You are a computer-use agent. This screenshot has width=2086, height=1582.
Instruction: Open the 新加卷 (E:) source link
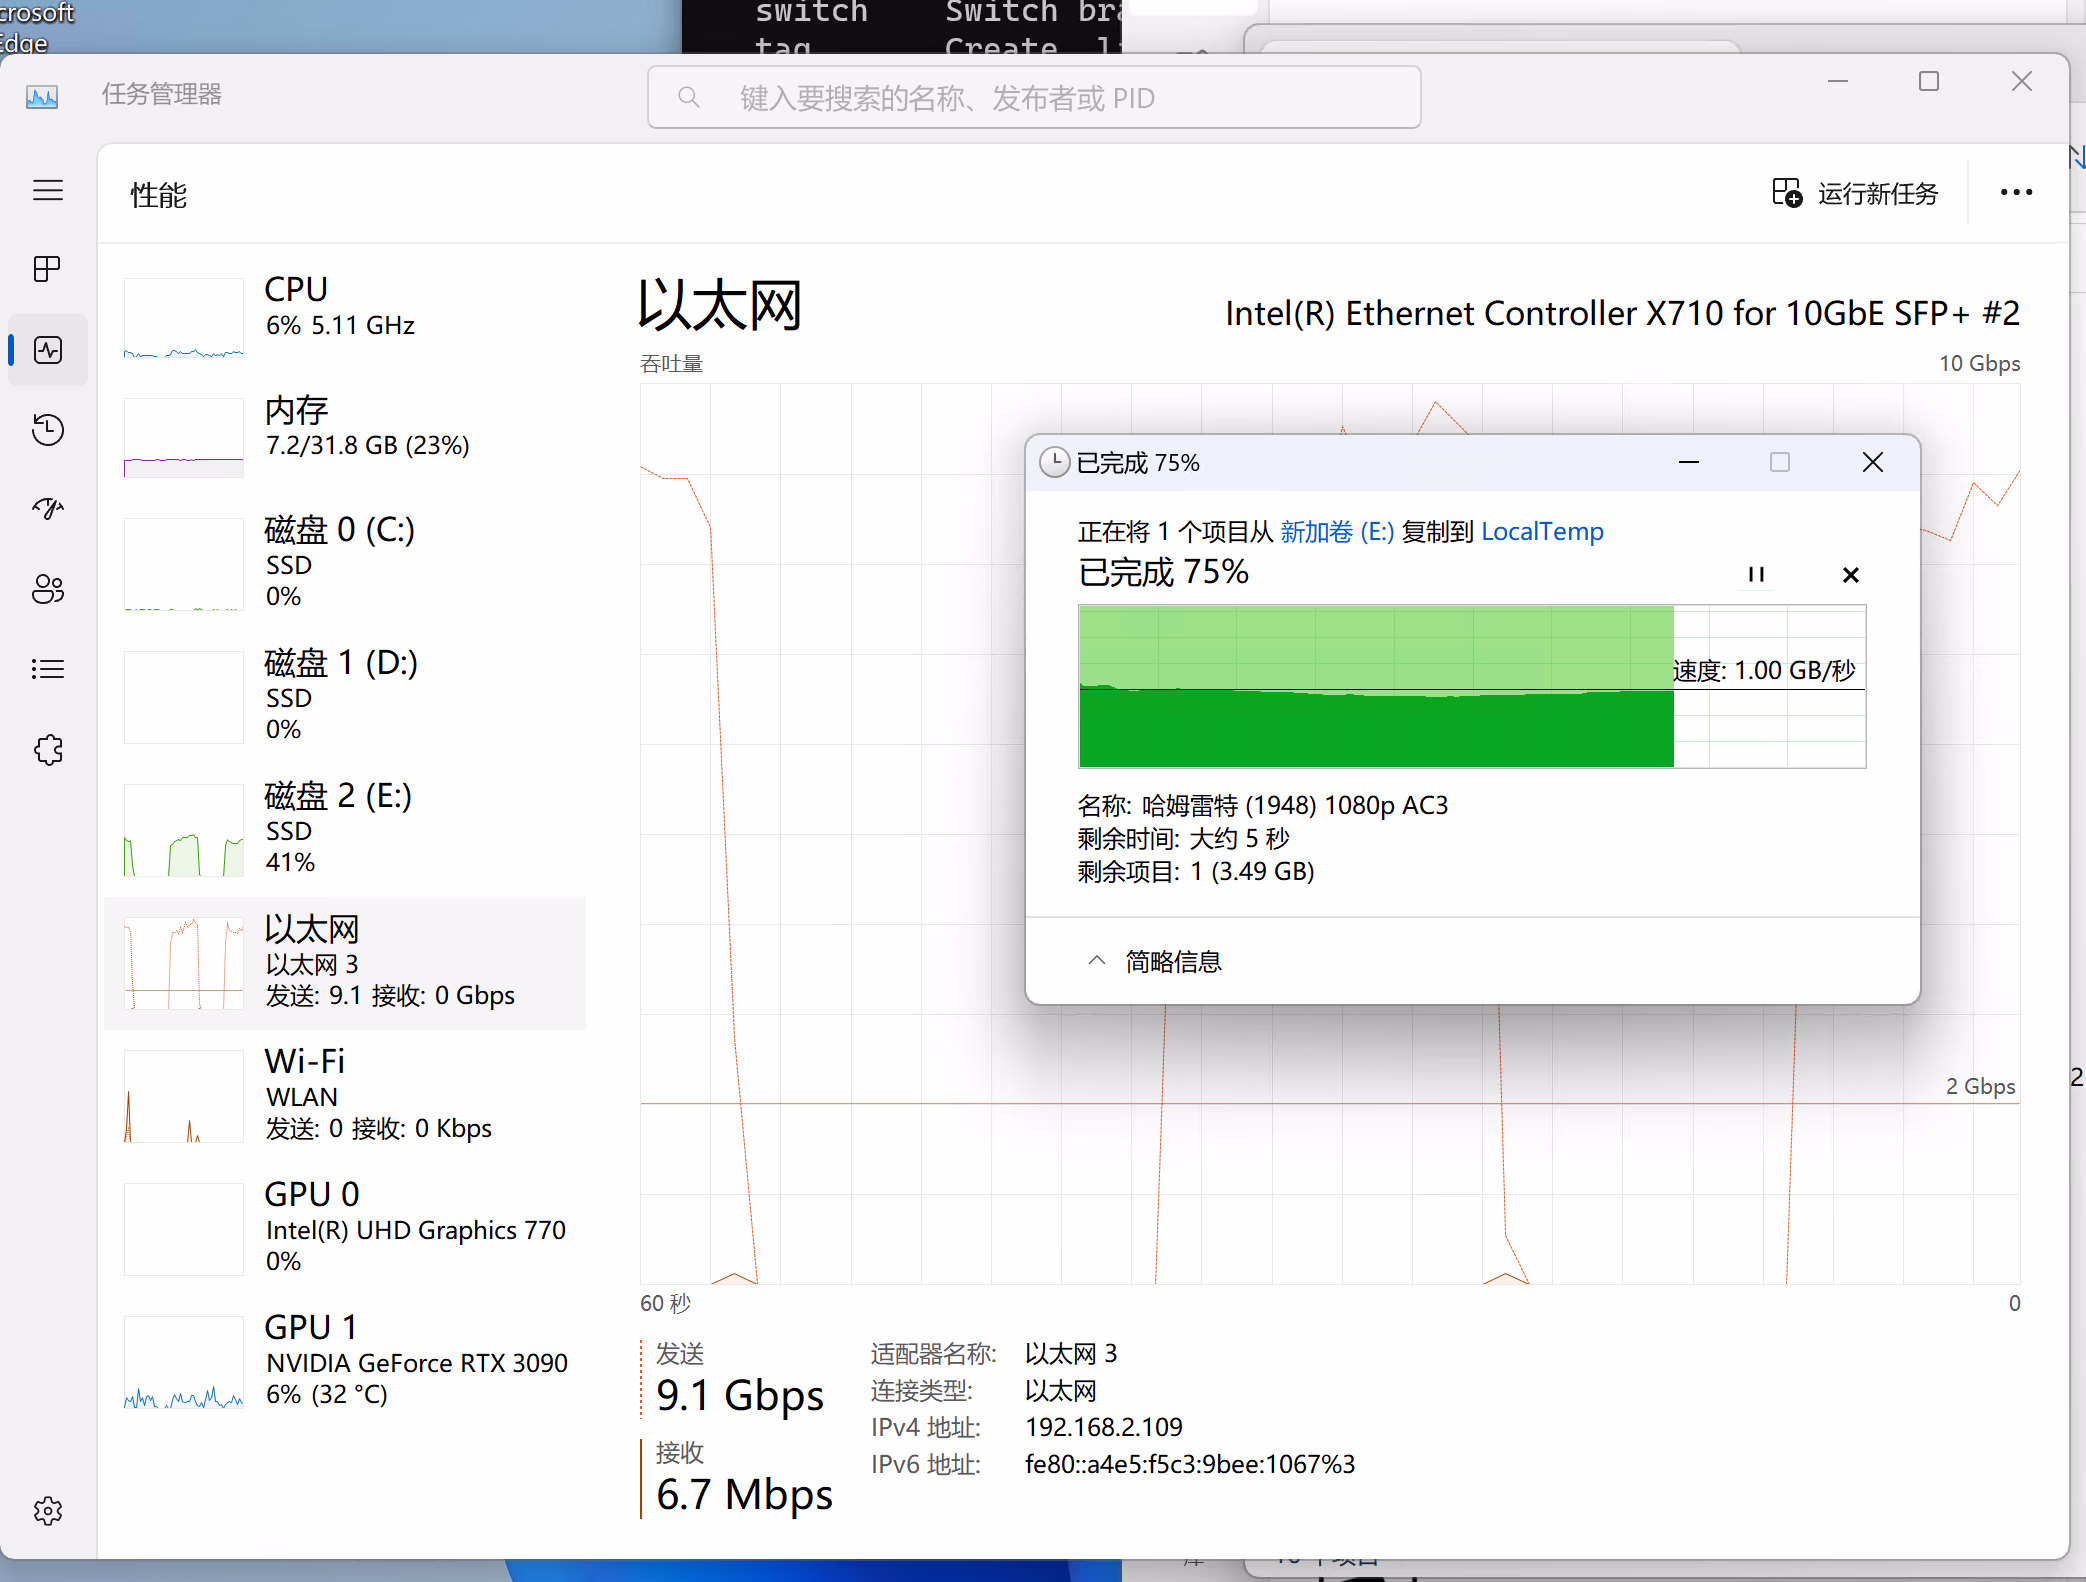coord(1336,531)
